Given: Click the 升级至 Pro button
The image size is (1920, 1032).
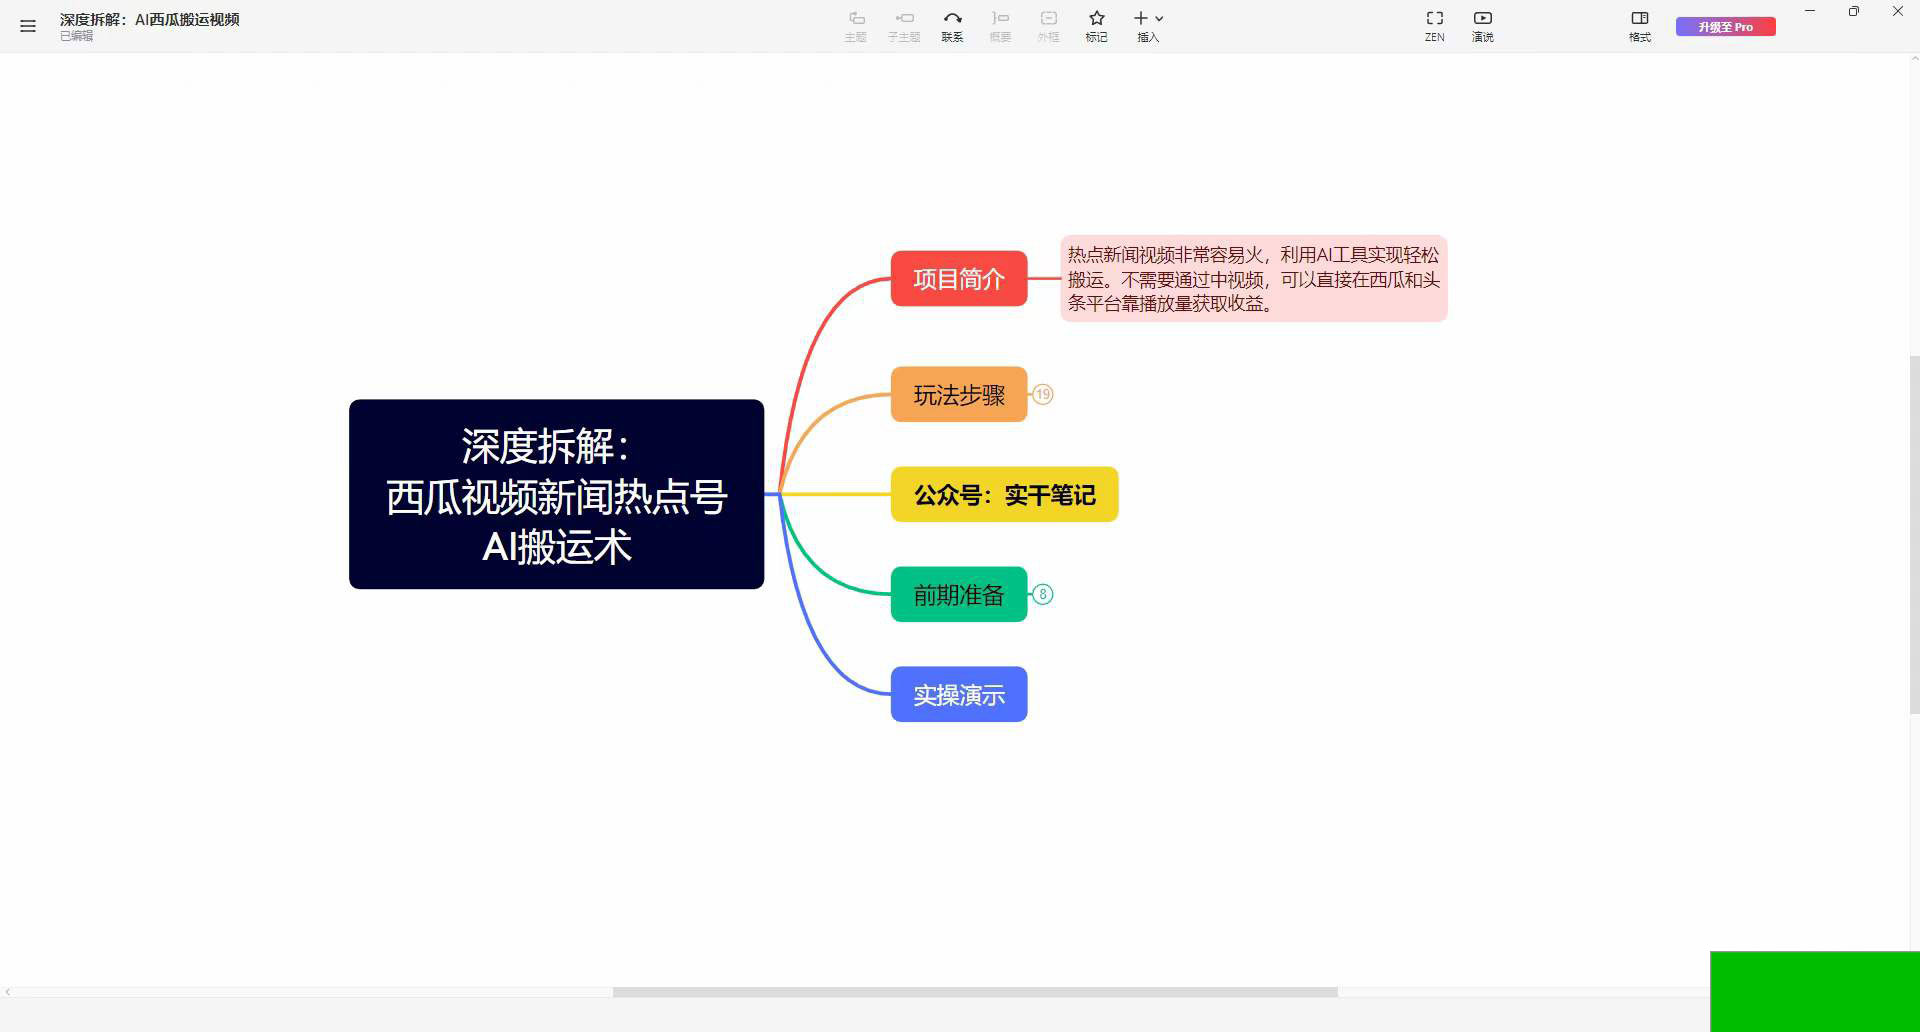Looking at the screenshot, I should point(1726,26).
